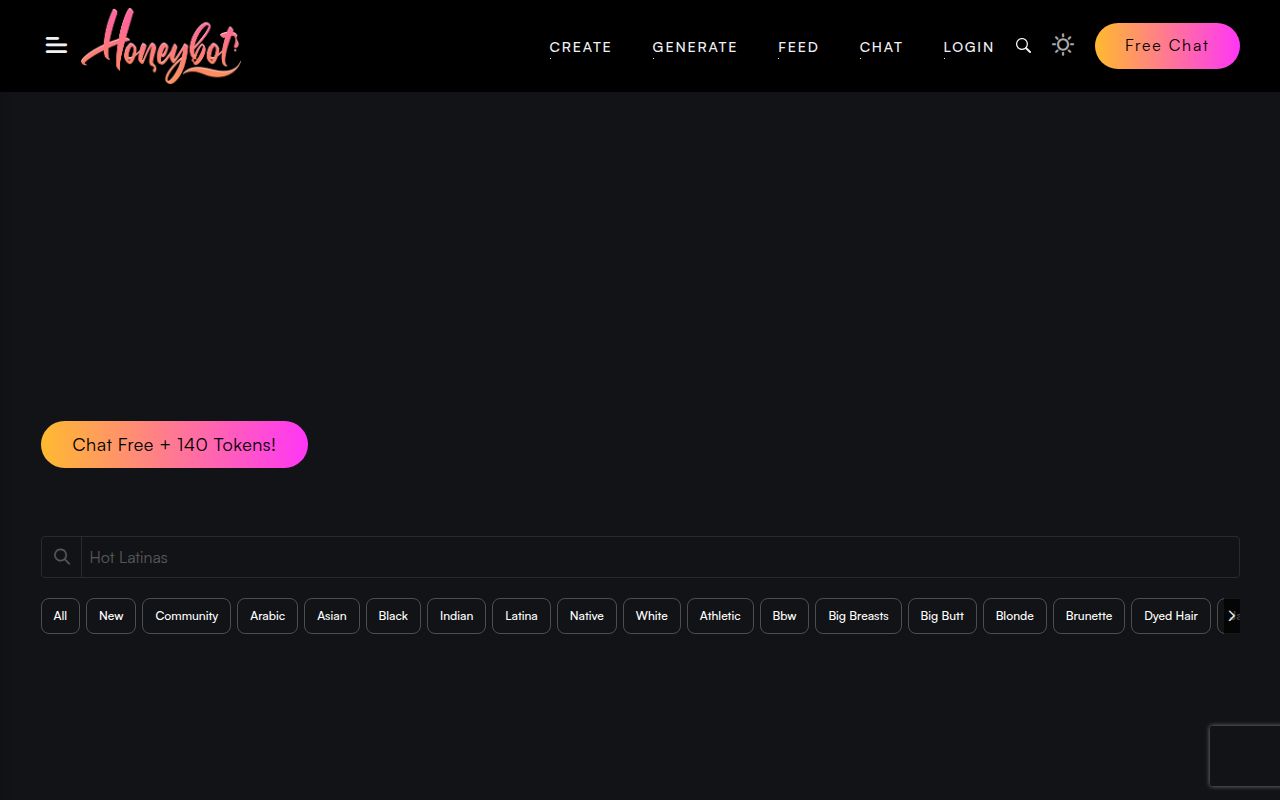Choose the Blonde filter tag

tap(1014, 616)
